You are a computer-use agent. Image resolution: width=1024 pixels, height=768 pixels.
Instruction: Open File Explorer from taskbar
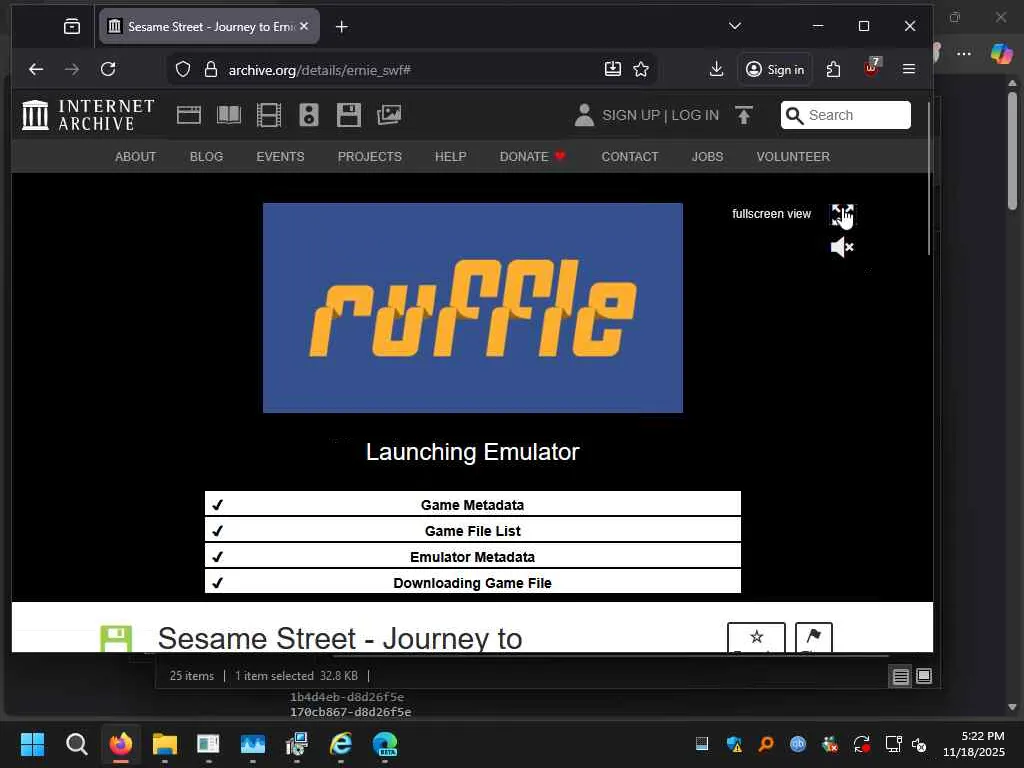(x=165, y=744)
